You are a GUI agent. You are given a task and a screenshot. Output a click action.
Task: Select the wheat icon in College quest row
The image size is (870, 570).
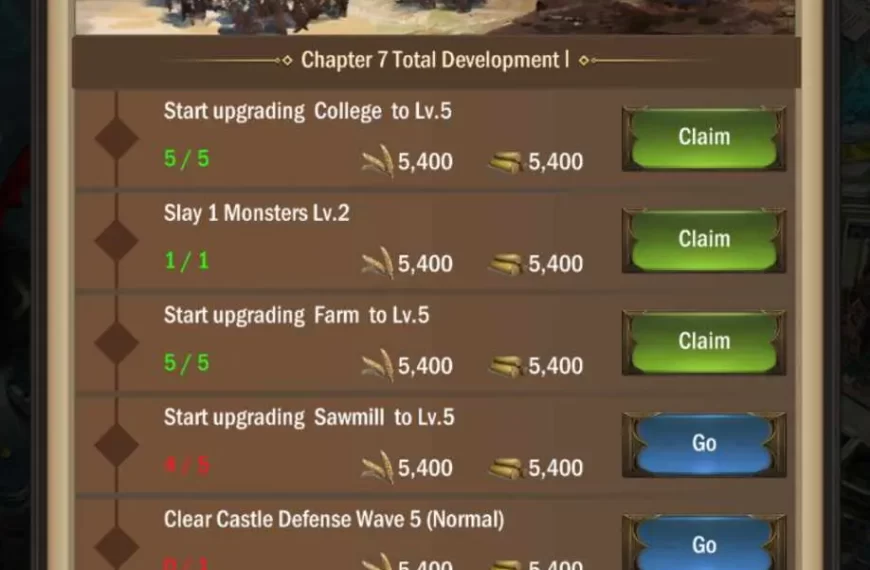tap(378, 161)
